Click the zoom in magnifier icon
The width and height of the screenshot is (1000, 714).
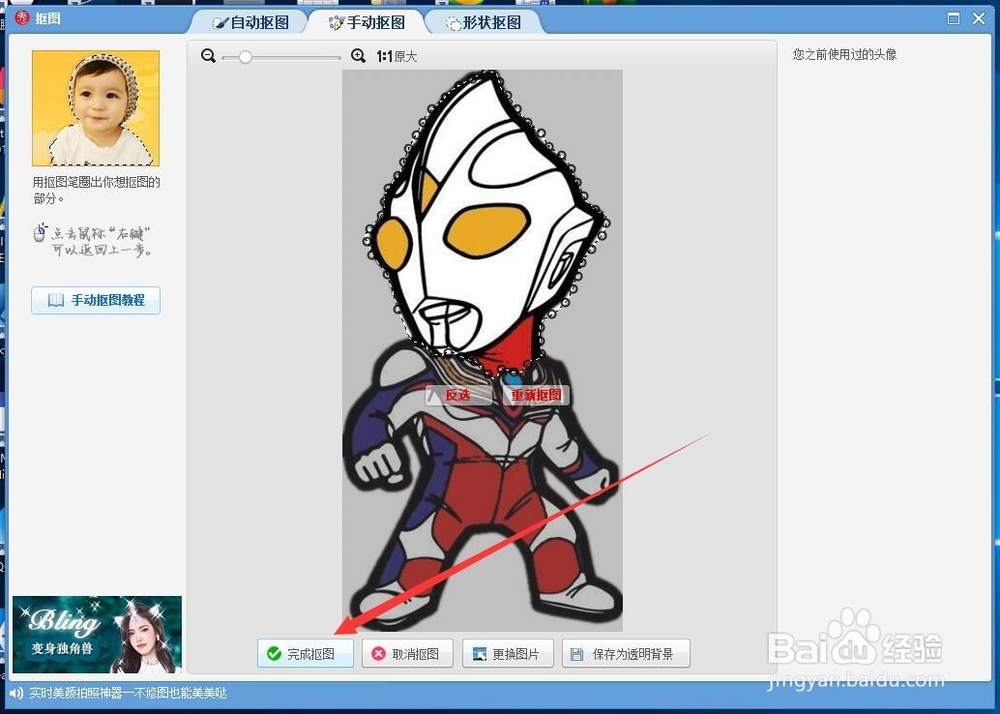coord(358,56)
